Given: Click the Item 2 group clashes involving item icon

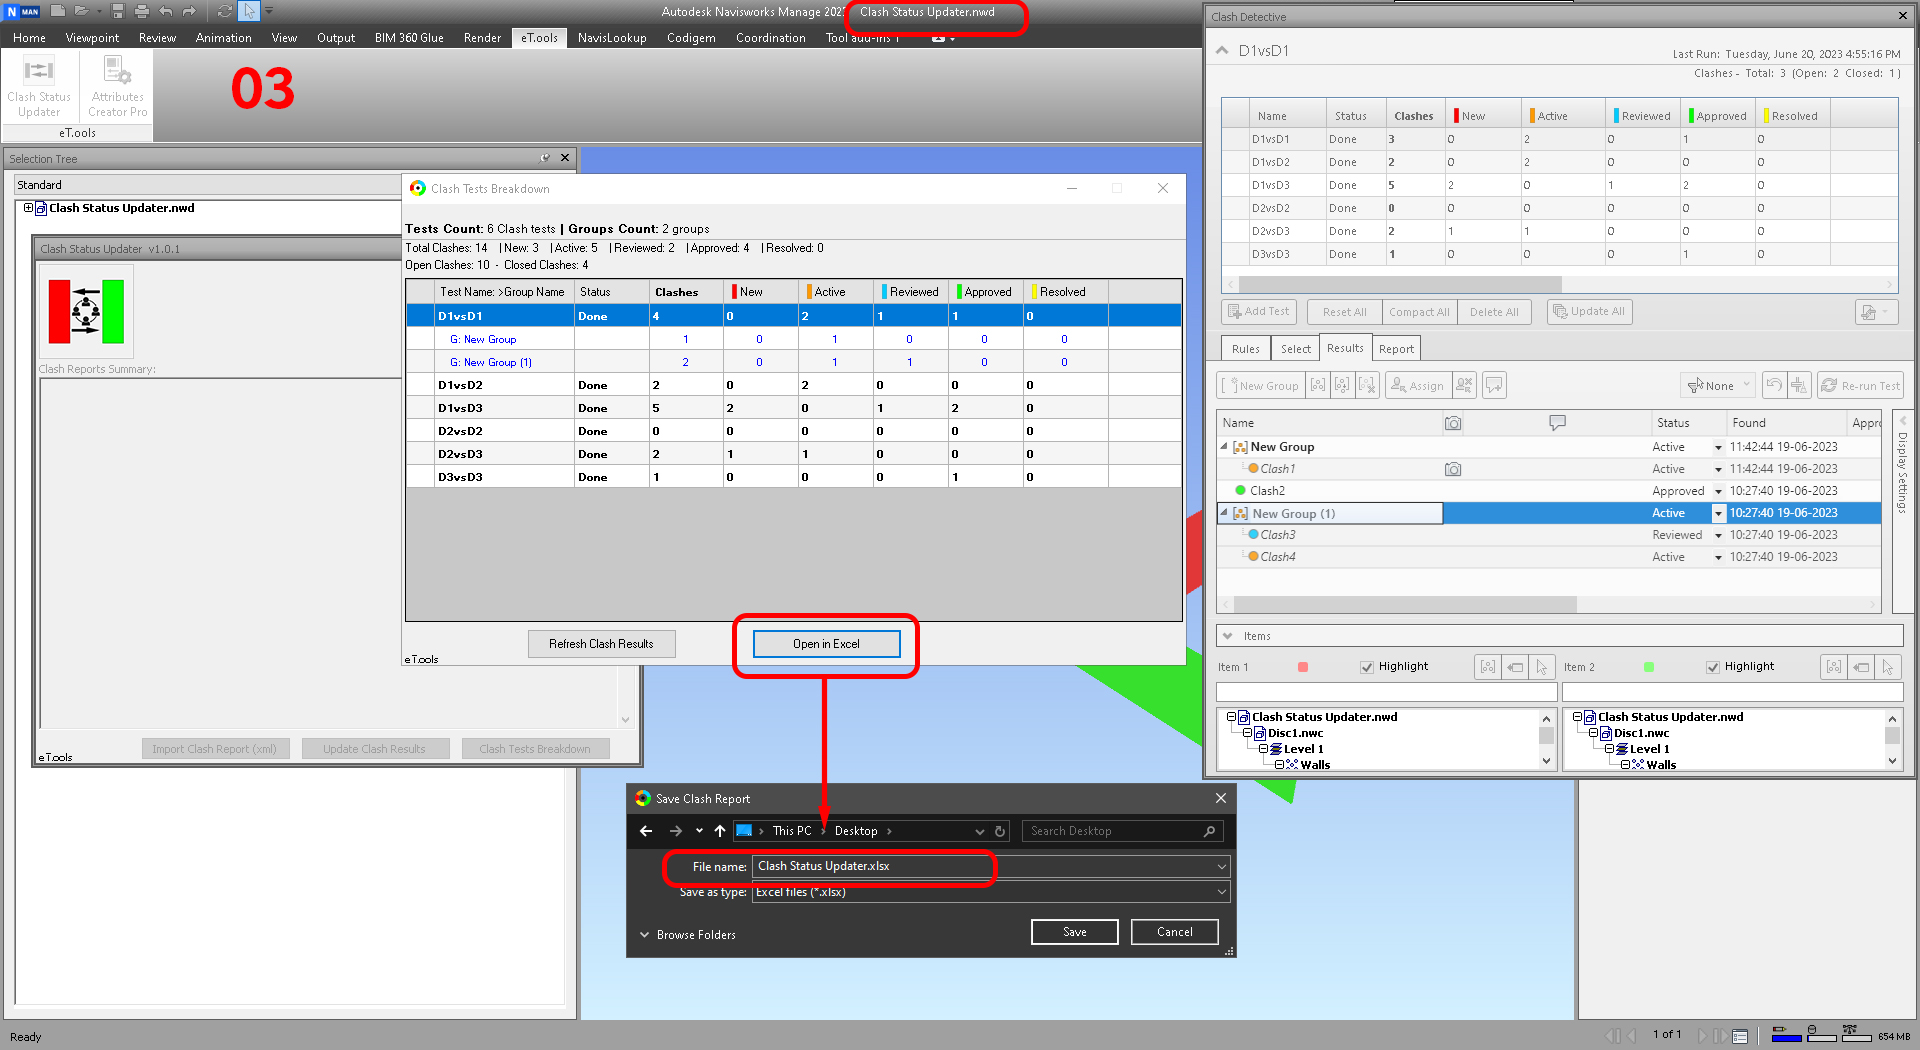Looking at the screenshot, I should tap(1834, 667).
